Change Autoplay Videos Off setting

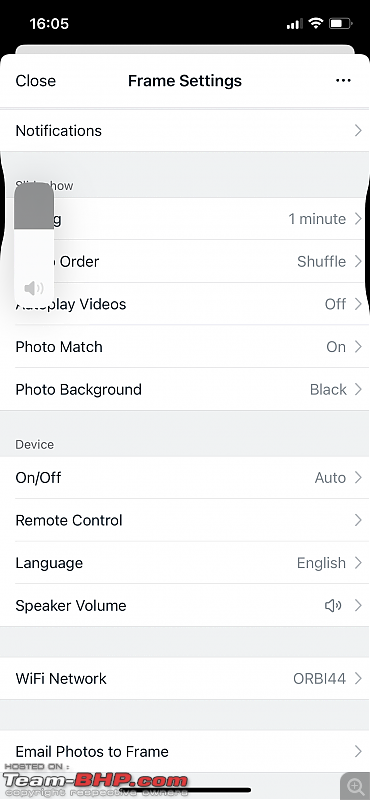185,304
